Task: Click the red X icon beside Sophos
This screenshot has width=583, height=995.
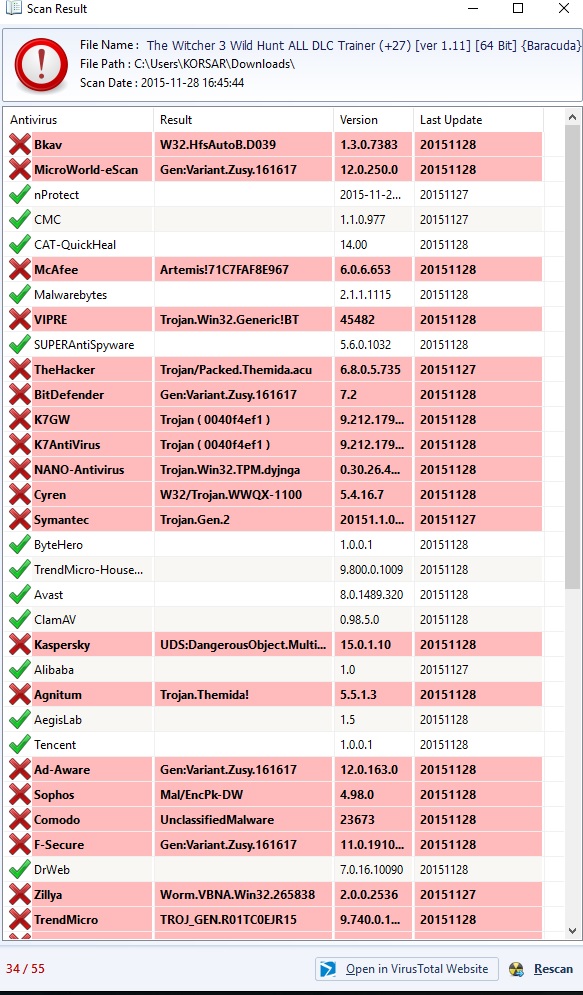Action: tap(20, 794)
